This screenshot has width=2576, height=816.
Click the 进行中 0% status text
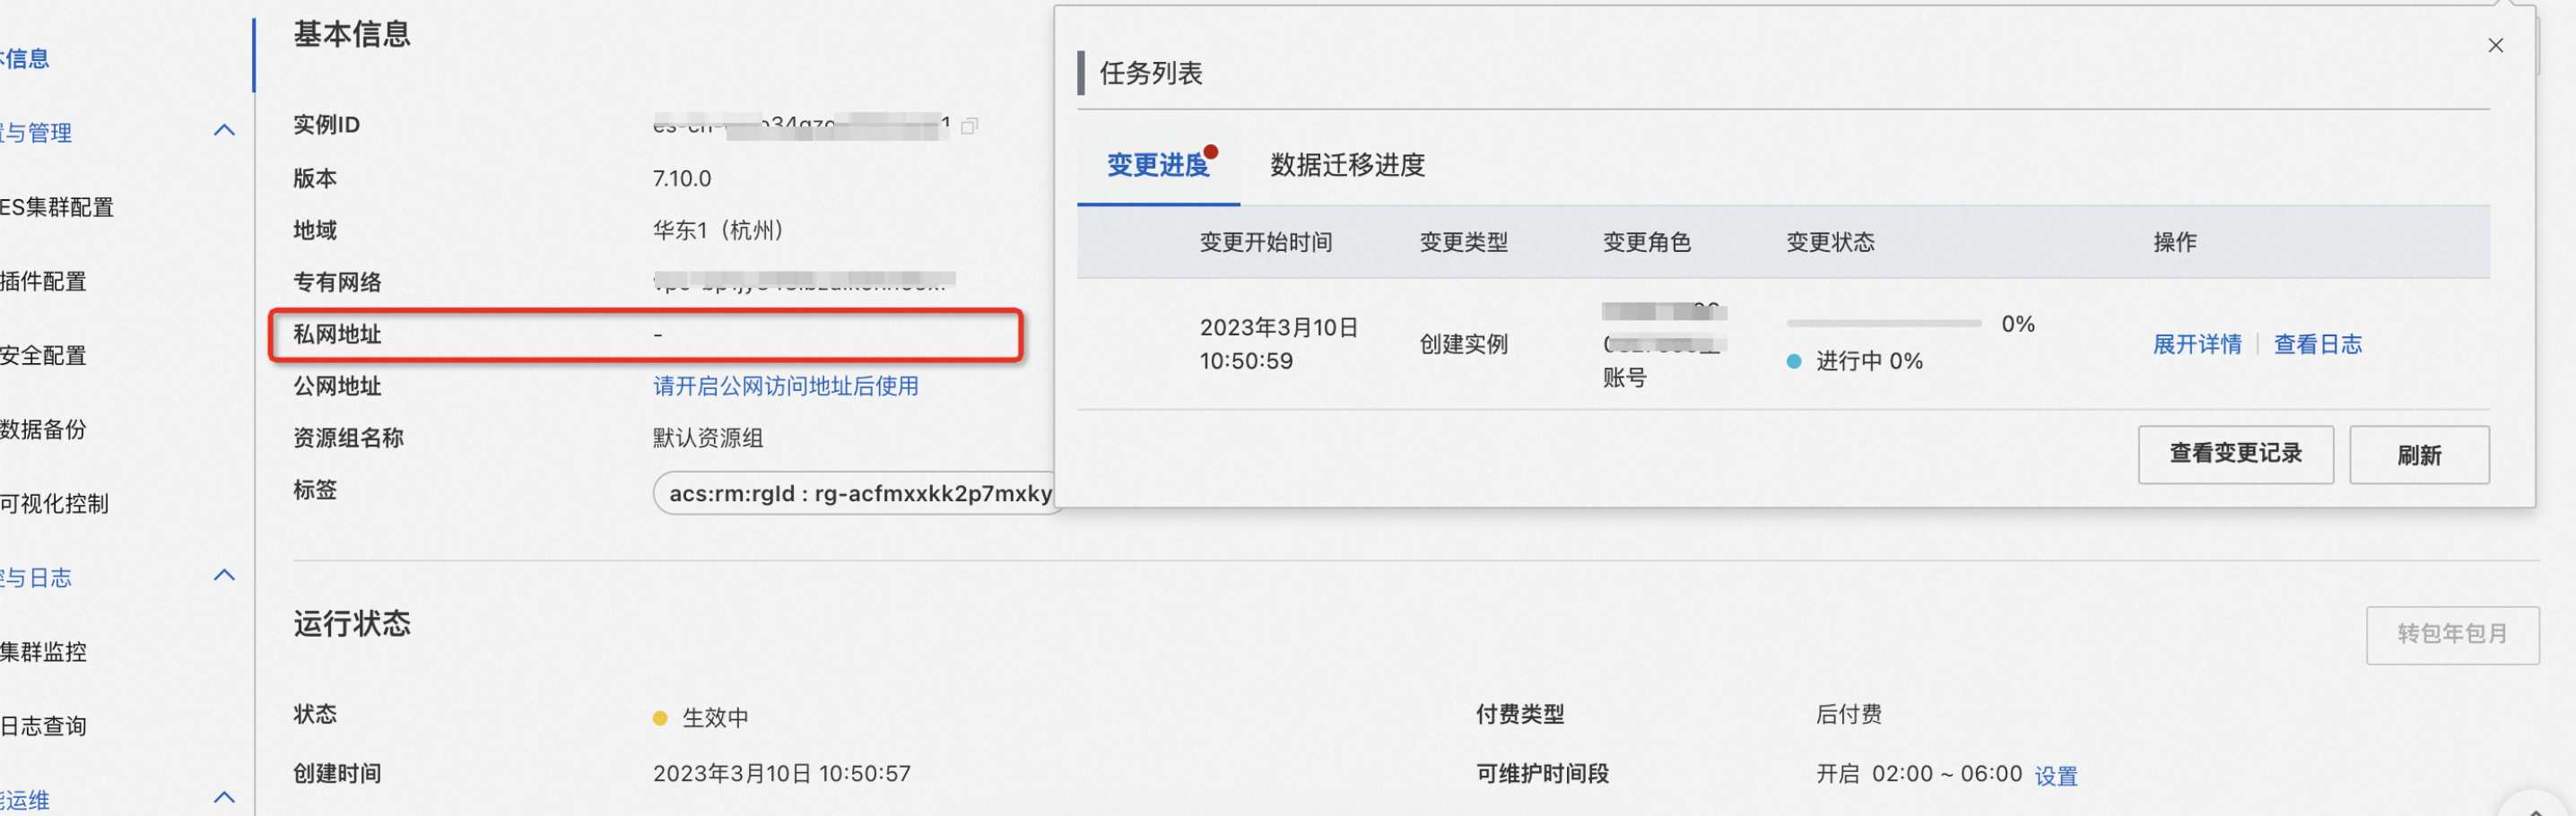1868,361
